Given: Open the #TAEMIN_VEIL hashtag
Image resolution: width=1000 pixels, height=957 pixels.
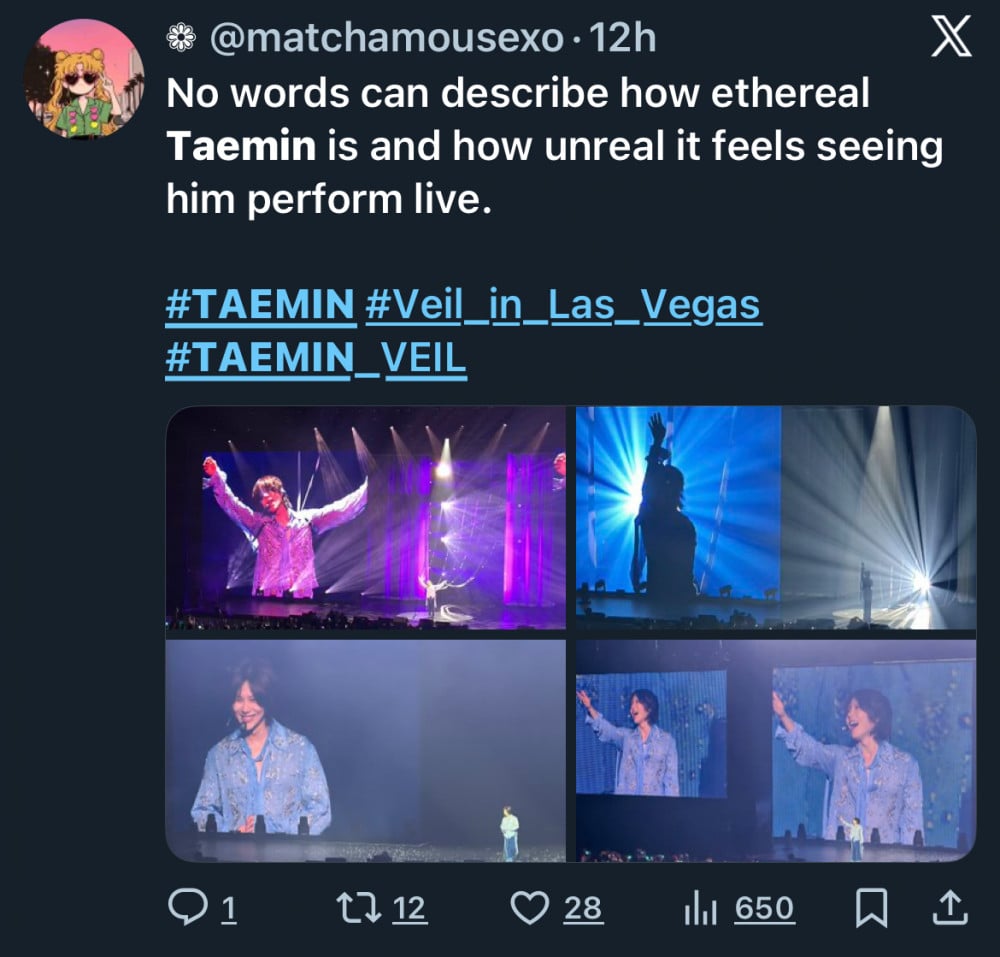Looking at the screenshot, I should click(316, 359).
